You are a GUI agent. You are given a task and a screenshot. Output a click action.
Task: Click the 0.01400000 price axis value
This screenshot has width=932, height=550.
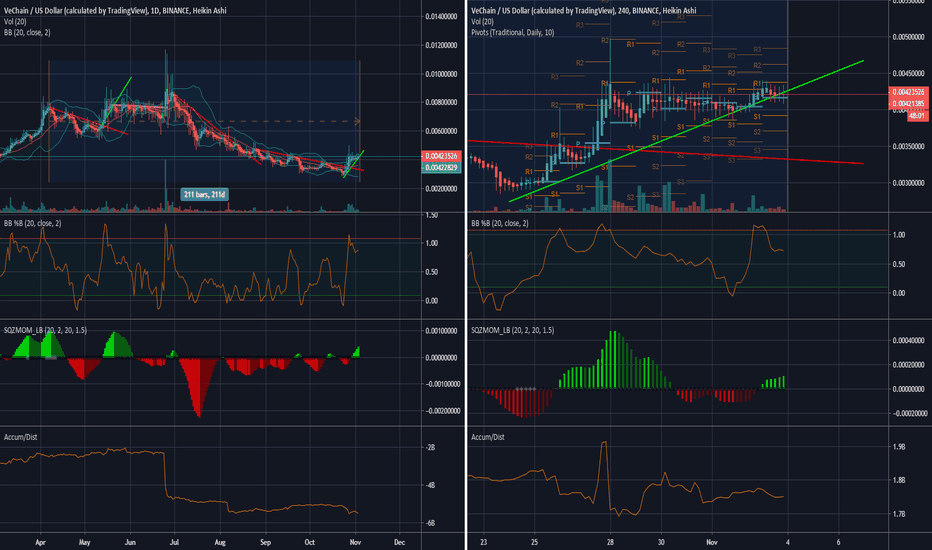pos(442,17)
